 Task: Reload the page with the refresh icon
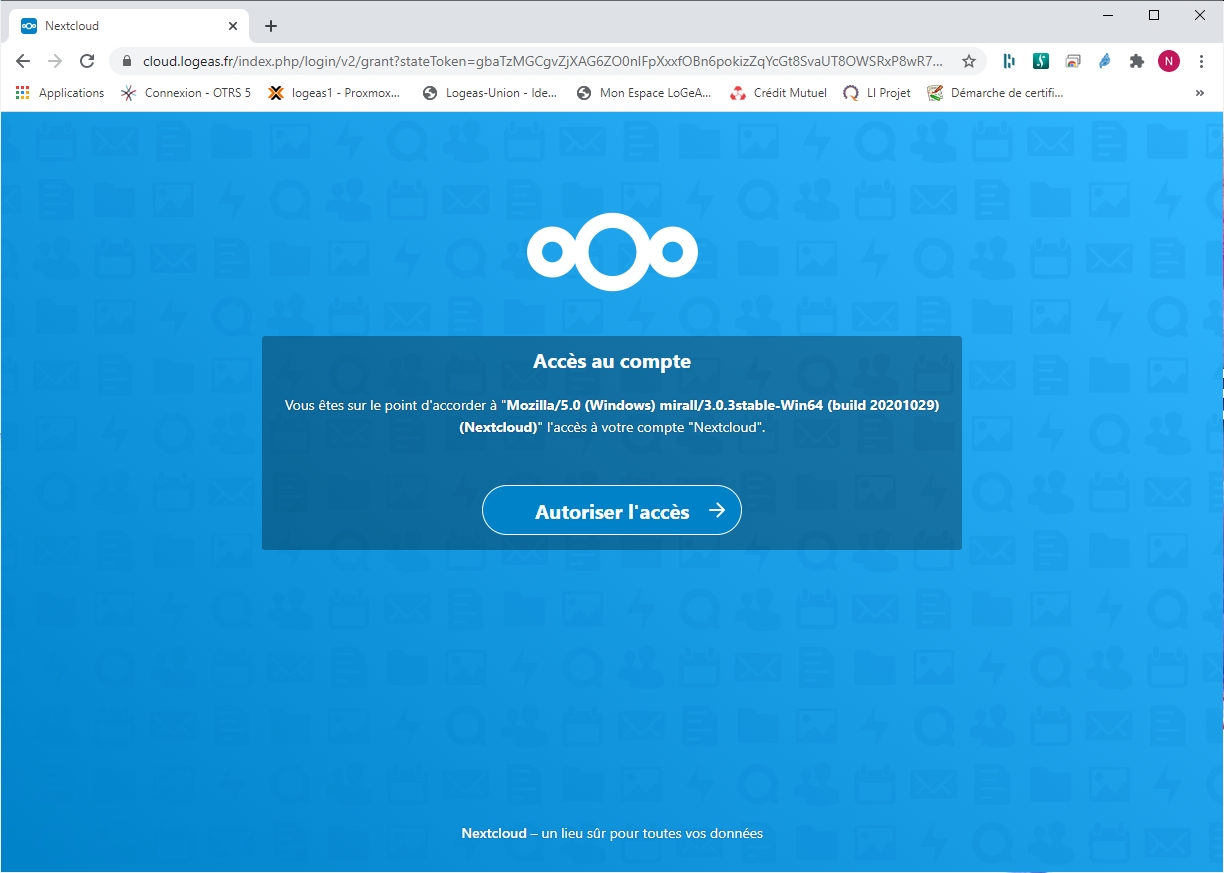click(x=87, y=61)
